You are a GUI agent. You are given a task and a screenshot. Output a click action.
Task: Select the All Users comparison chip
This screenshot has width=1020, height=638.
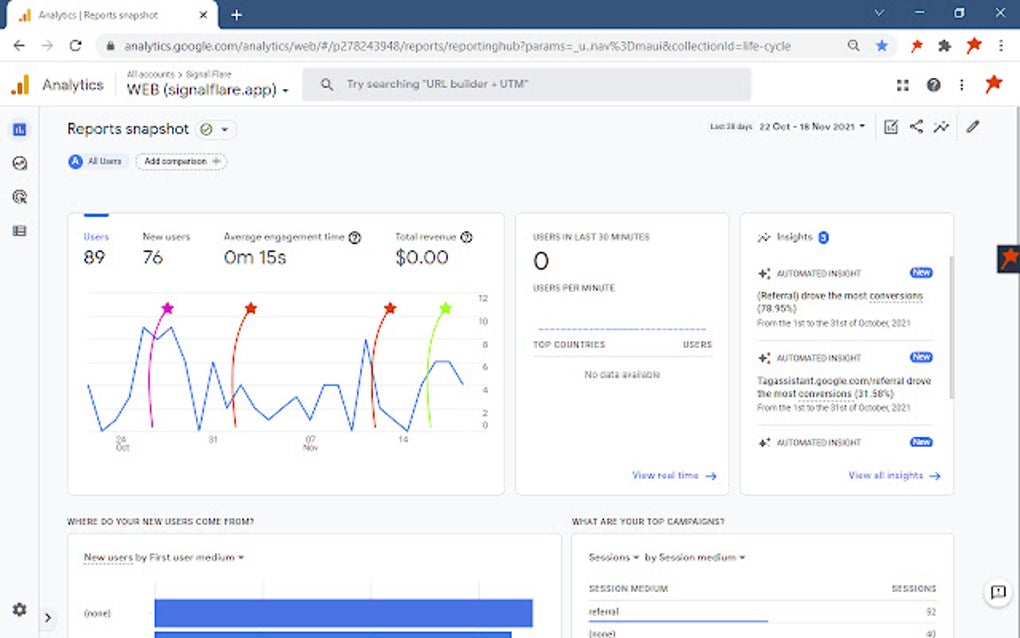pos(96,161)
